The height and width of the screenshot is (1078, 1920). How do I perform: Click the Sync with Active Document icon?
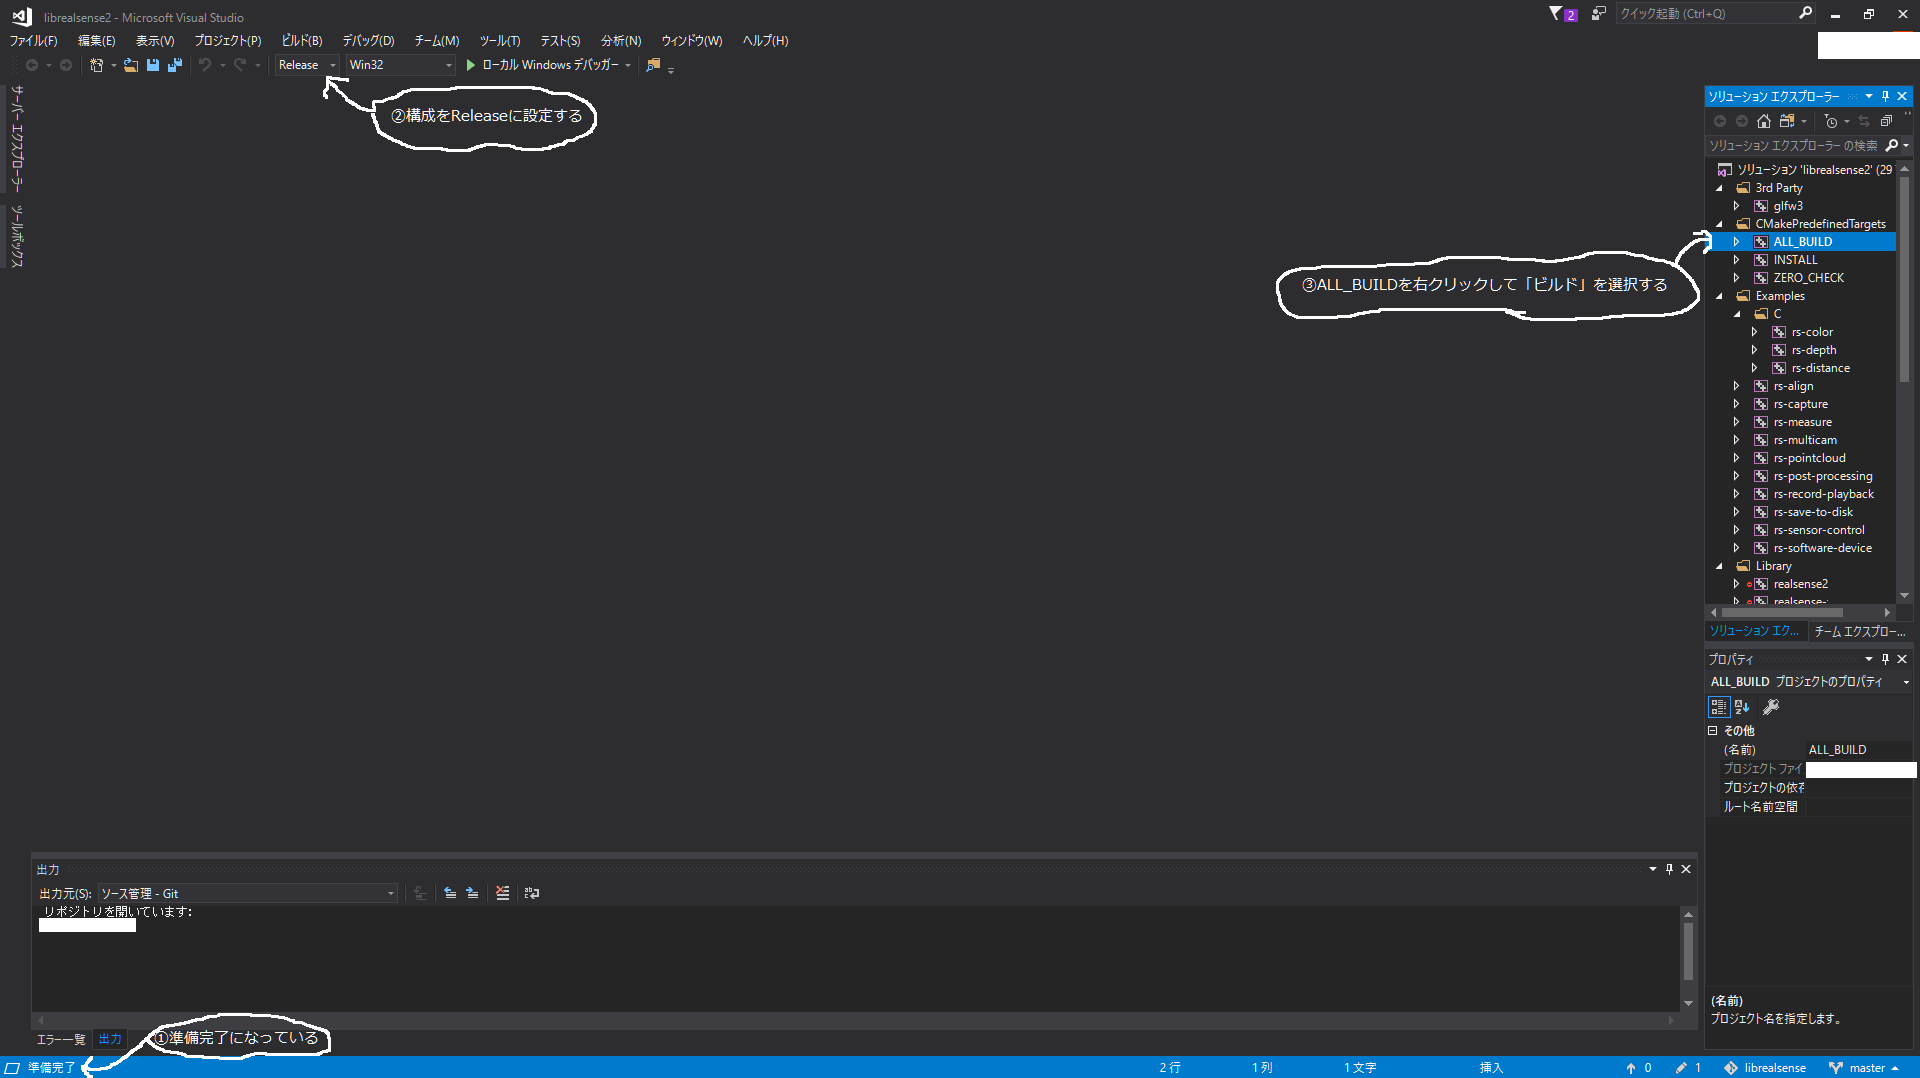(x=1865, y=121)
